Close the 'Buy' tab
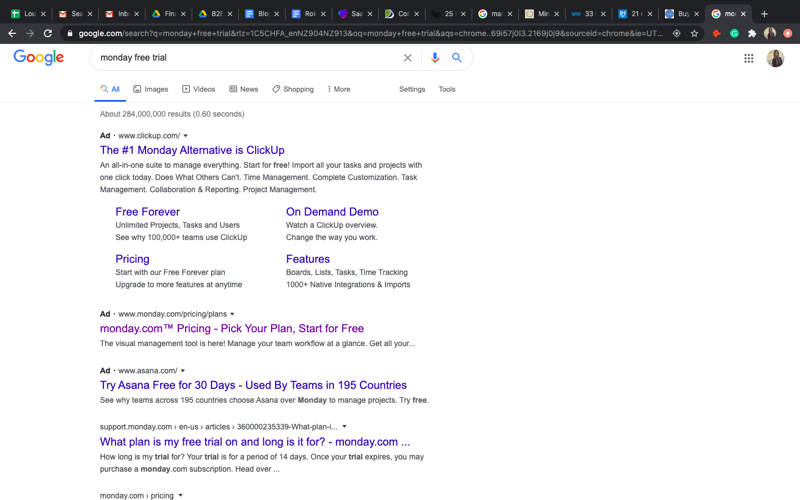 [x=696, y=14]
